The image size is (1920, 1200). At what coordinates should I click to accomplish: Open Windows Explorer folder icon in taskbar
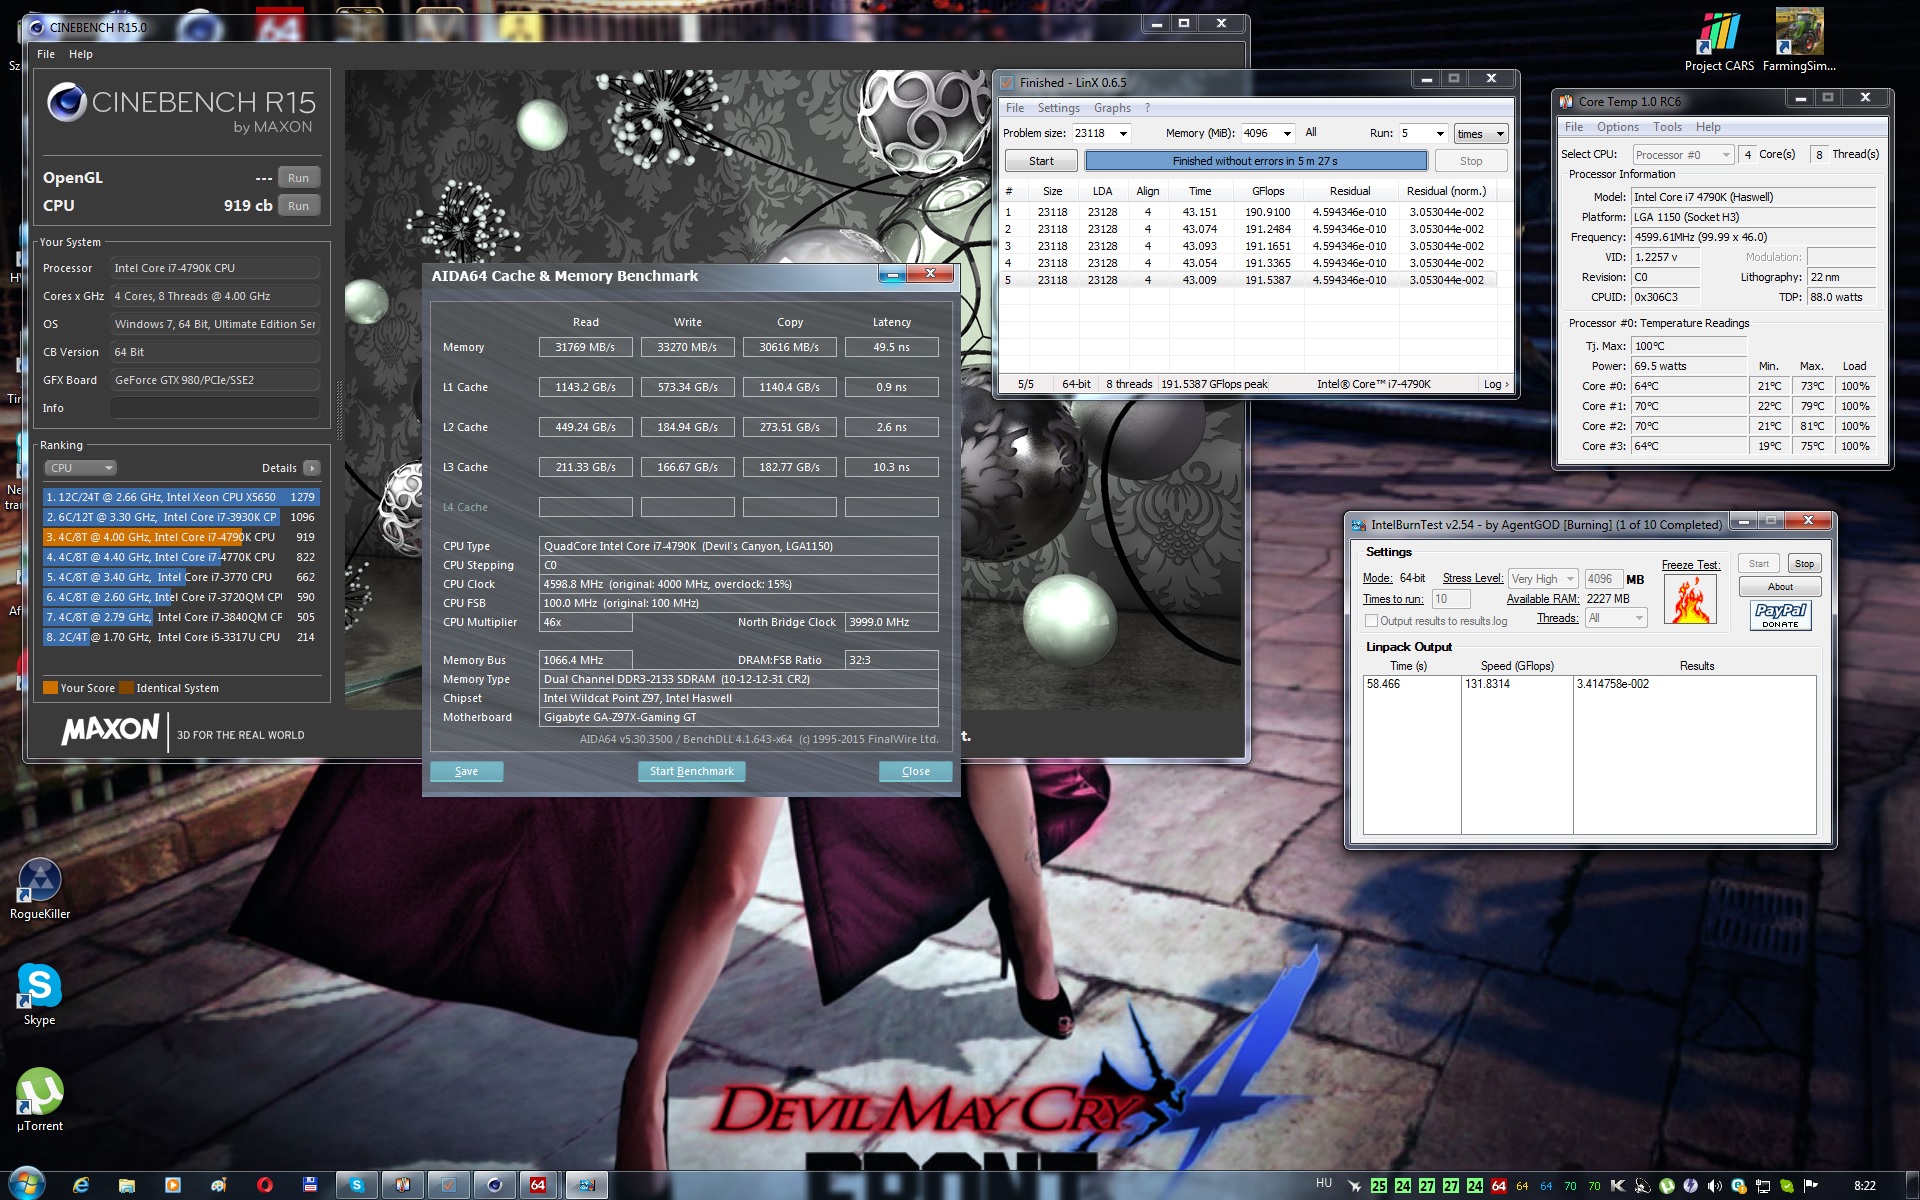[127, 1185]
